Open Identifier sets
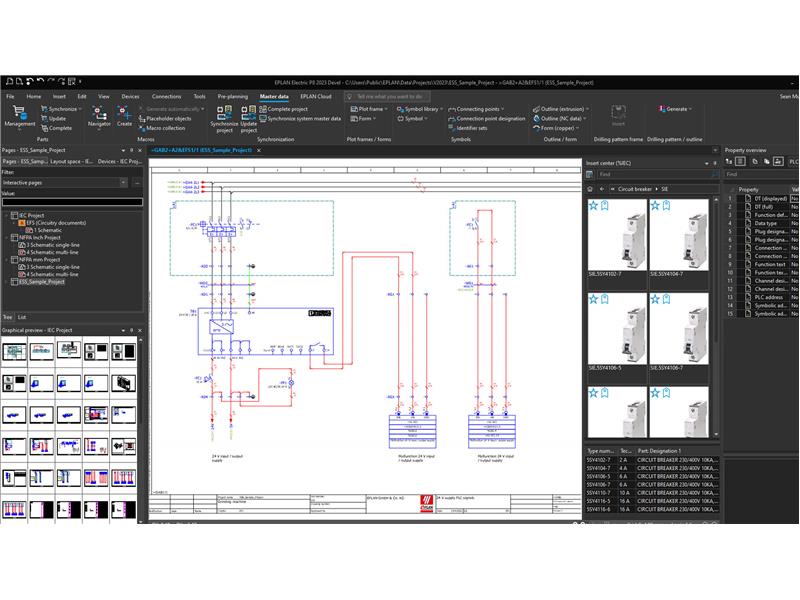 coord(467,128)
